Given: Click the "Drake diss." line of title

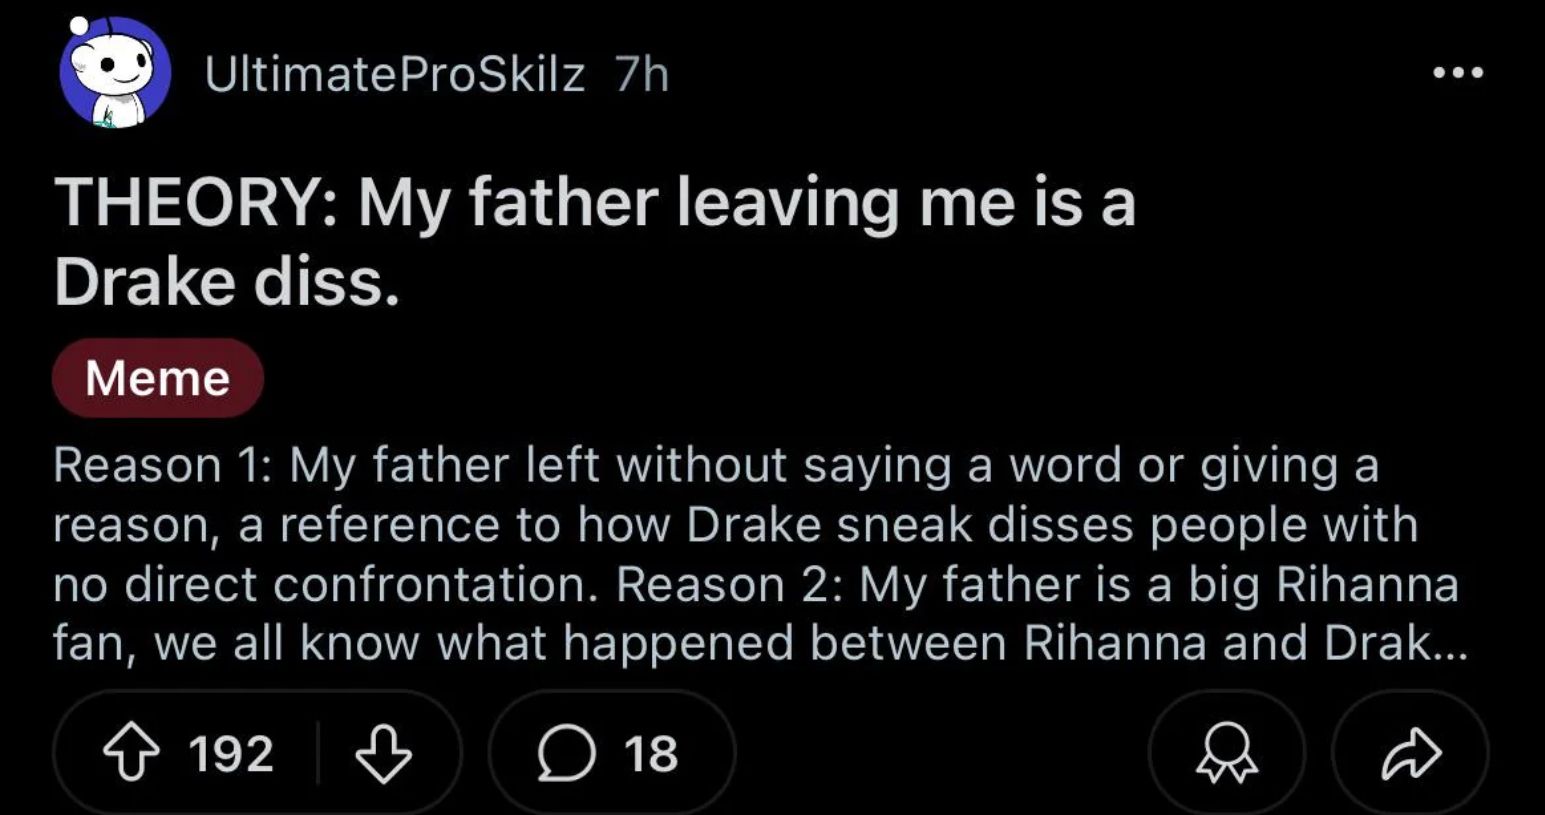Looking at the screenshot, I should [227, 282].
